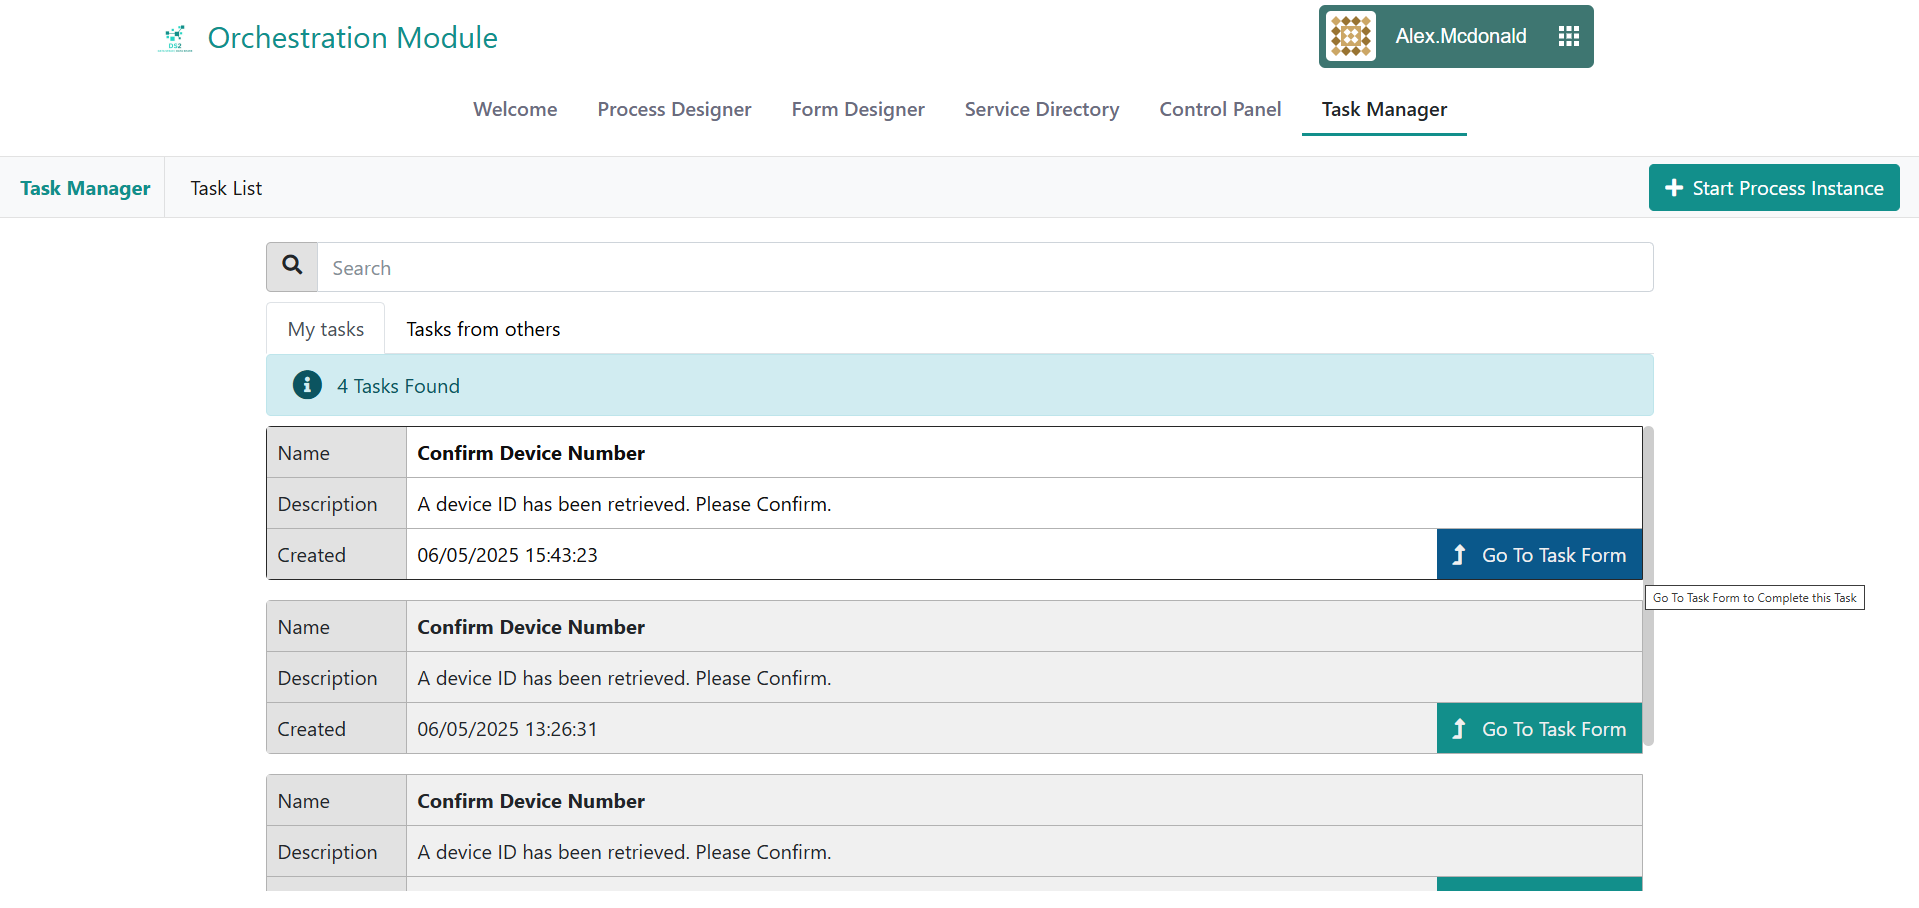
Task: Switch to Tasks from others tab
Action: 483,329
